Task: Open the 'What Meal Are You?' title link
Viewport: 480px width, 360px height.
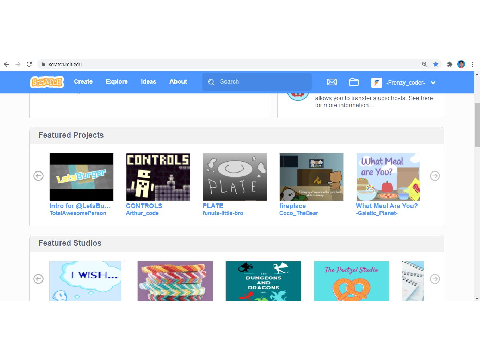Action: pos(387,206)
